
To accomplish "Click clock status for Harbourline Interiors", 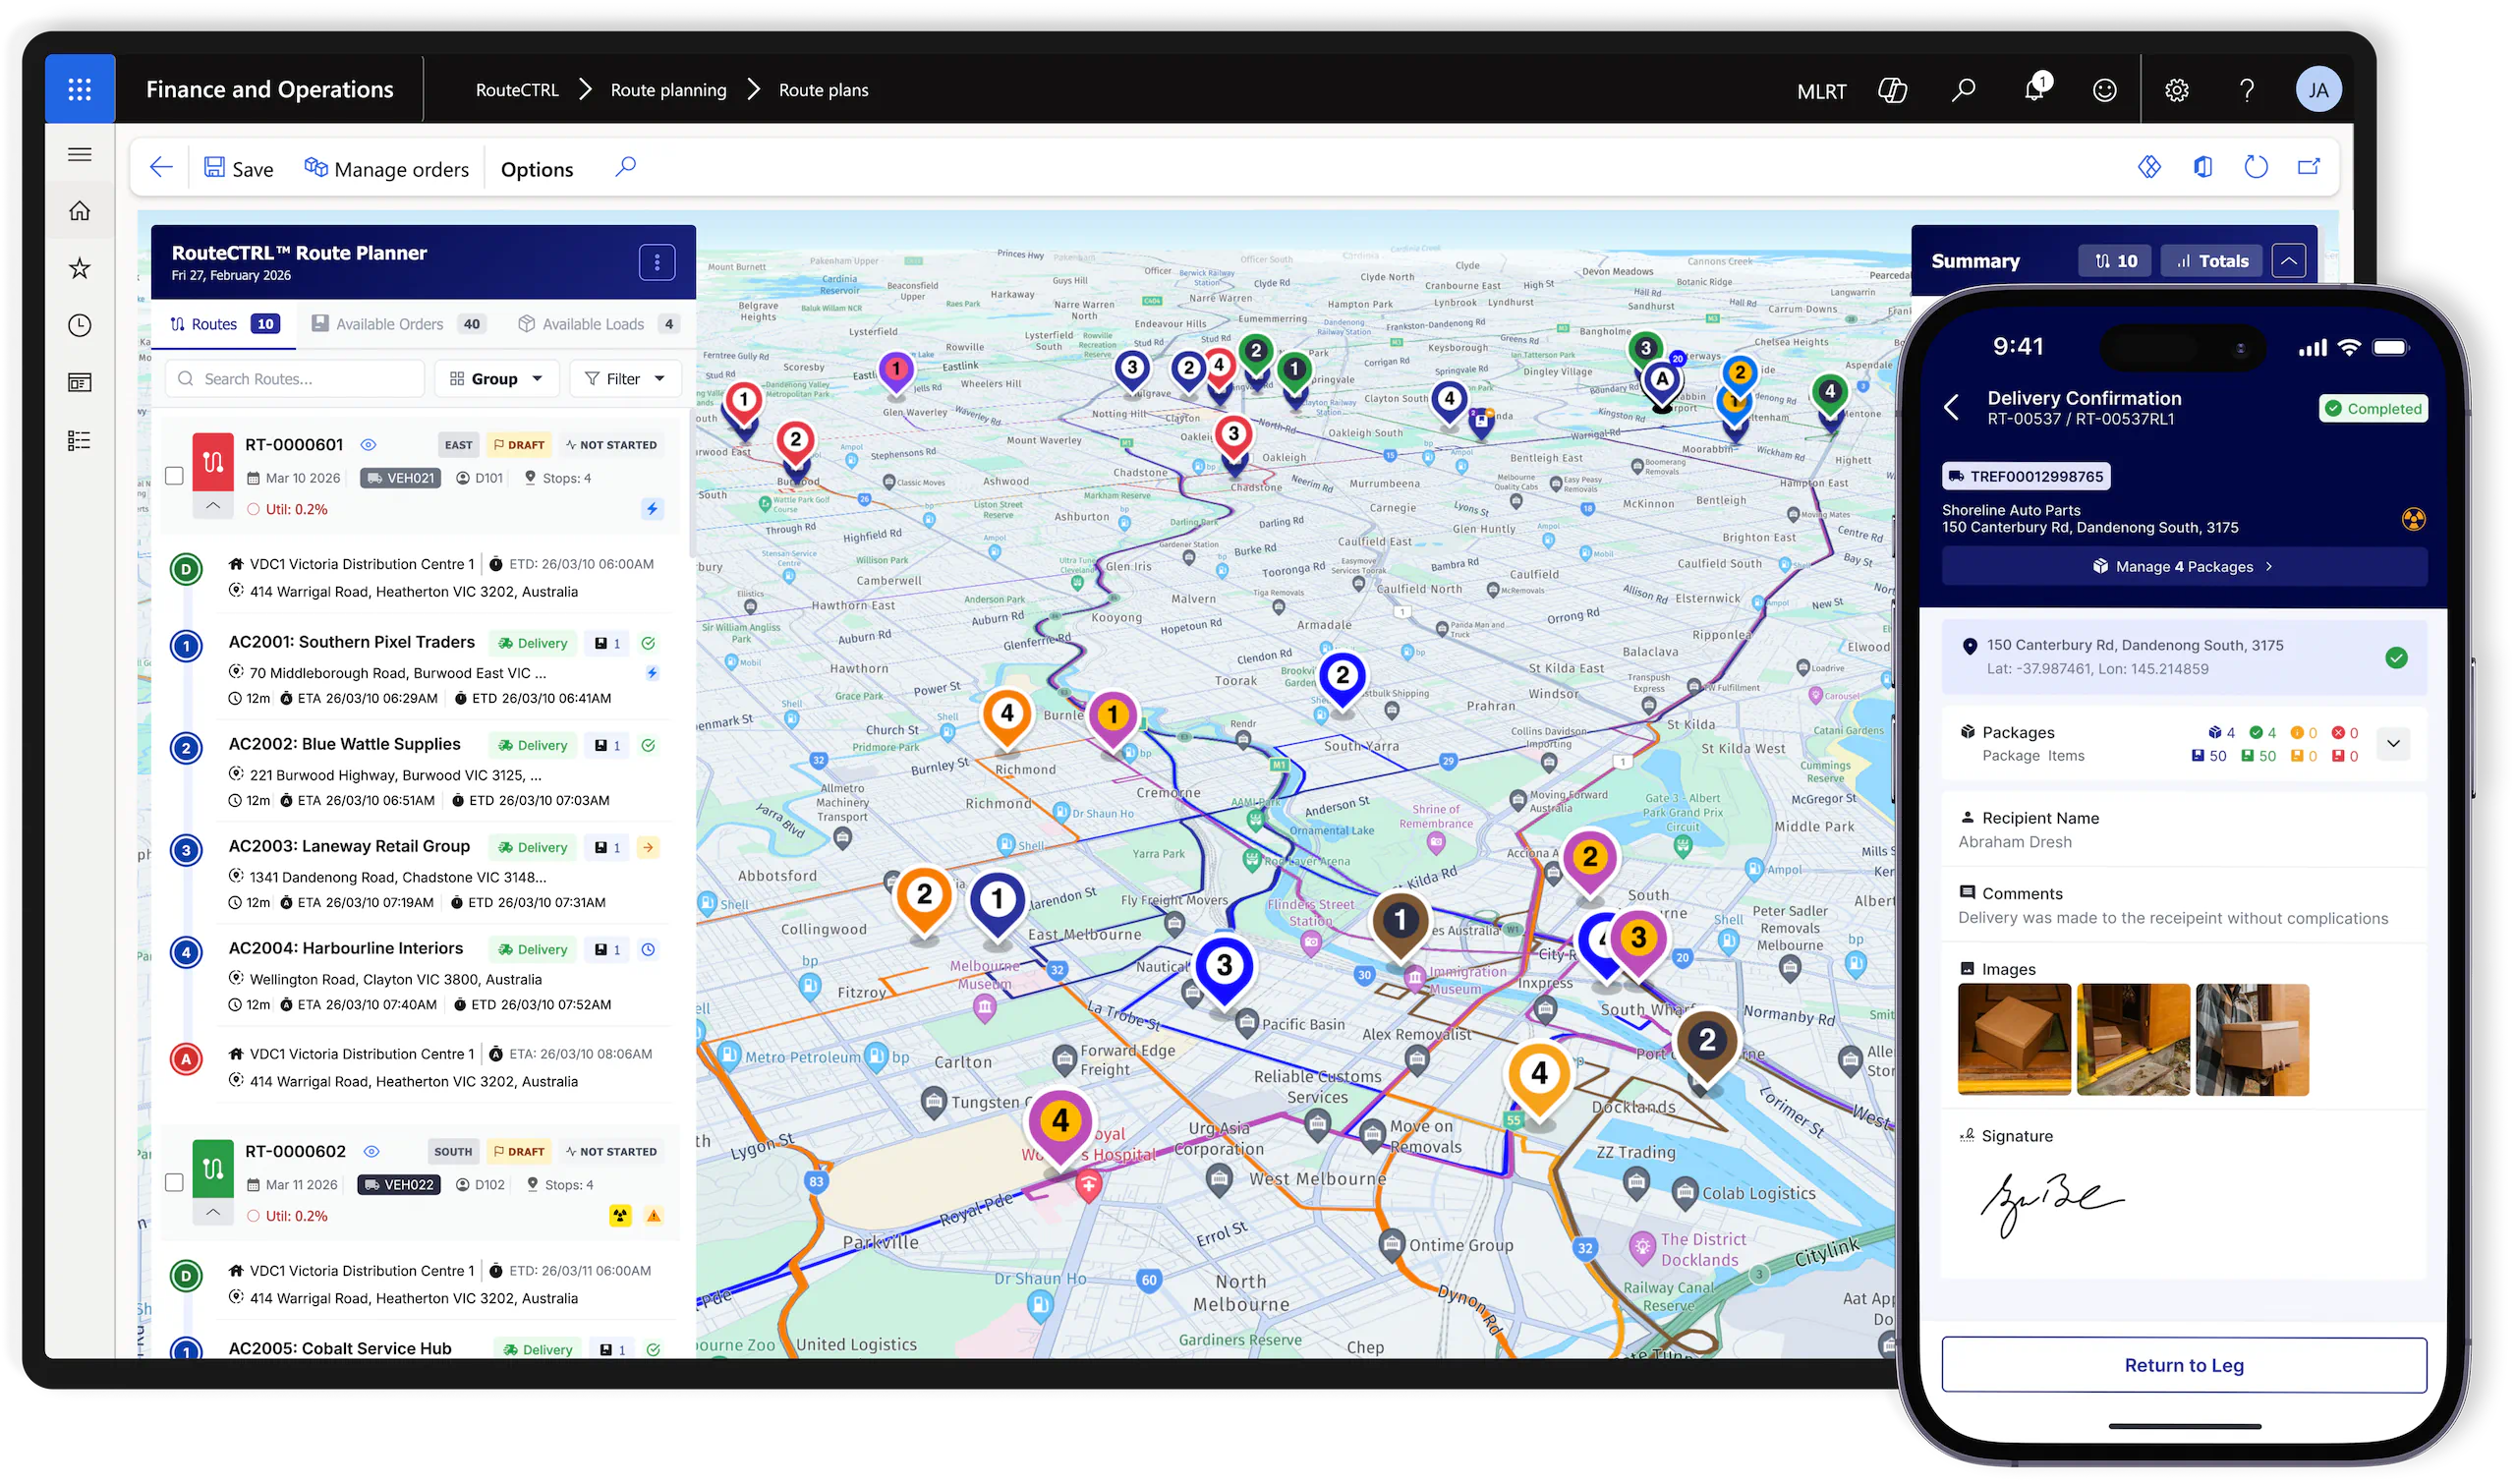I will tap(648, 950).
